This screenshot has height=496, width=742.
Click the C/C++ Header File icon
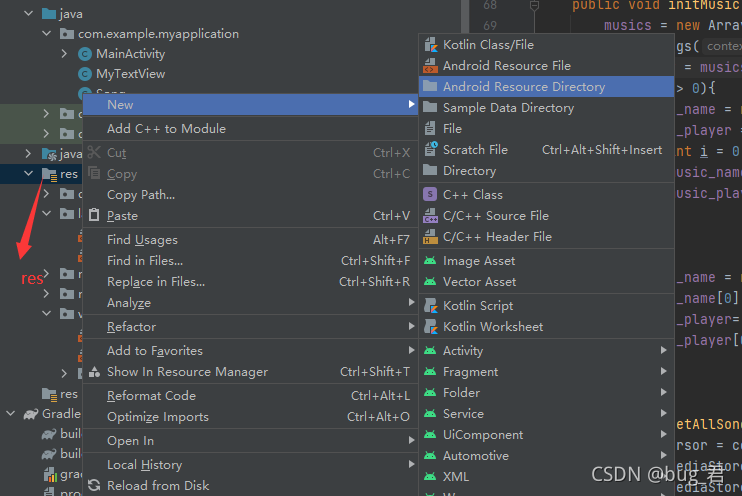(431, 237)
